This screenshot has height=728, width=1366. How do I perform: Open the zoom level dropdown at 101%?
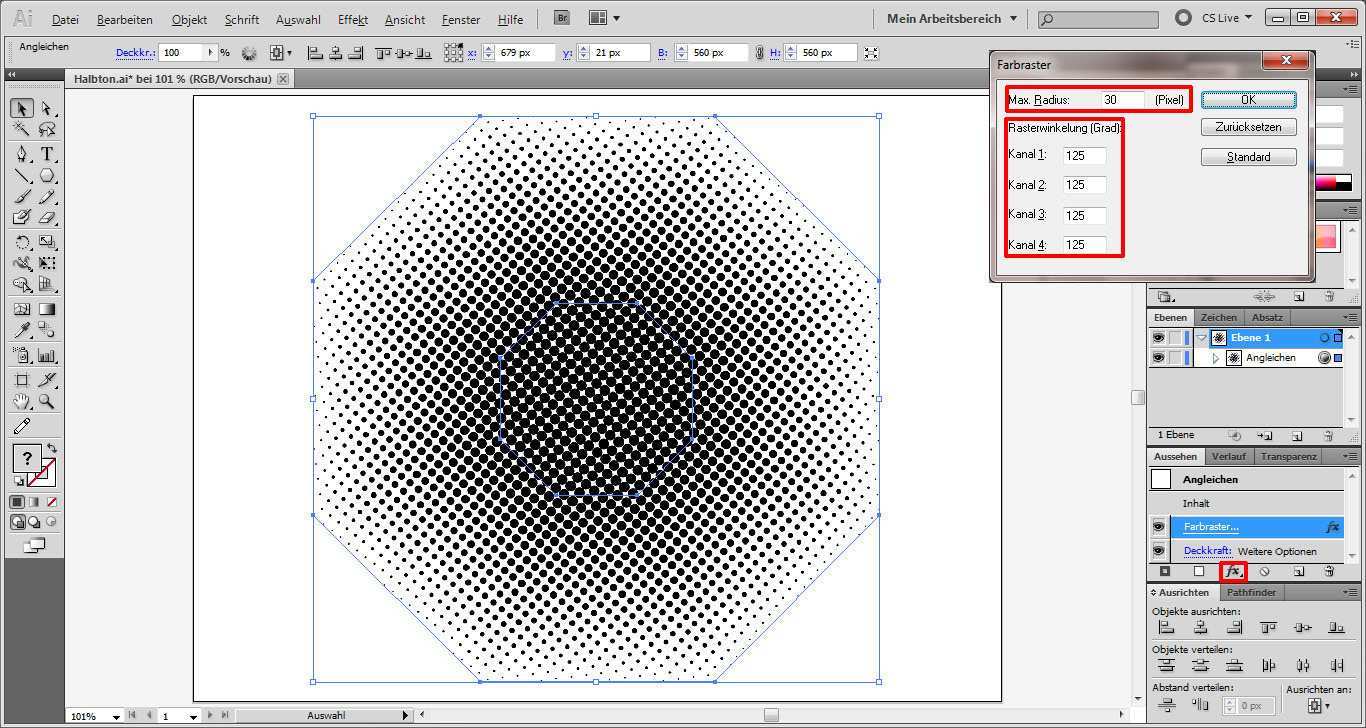tap(117, 716)
